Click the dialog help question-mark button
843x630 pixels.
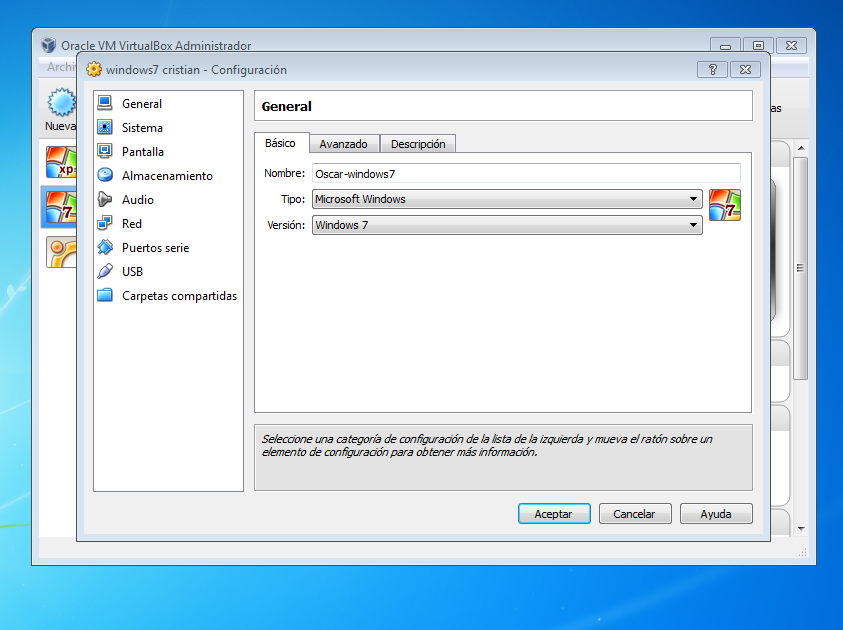[x=712, y=69]
